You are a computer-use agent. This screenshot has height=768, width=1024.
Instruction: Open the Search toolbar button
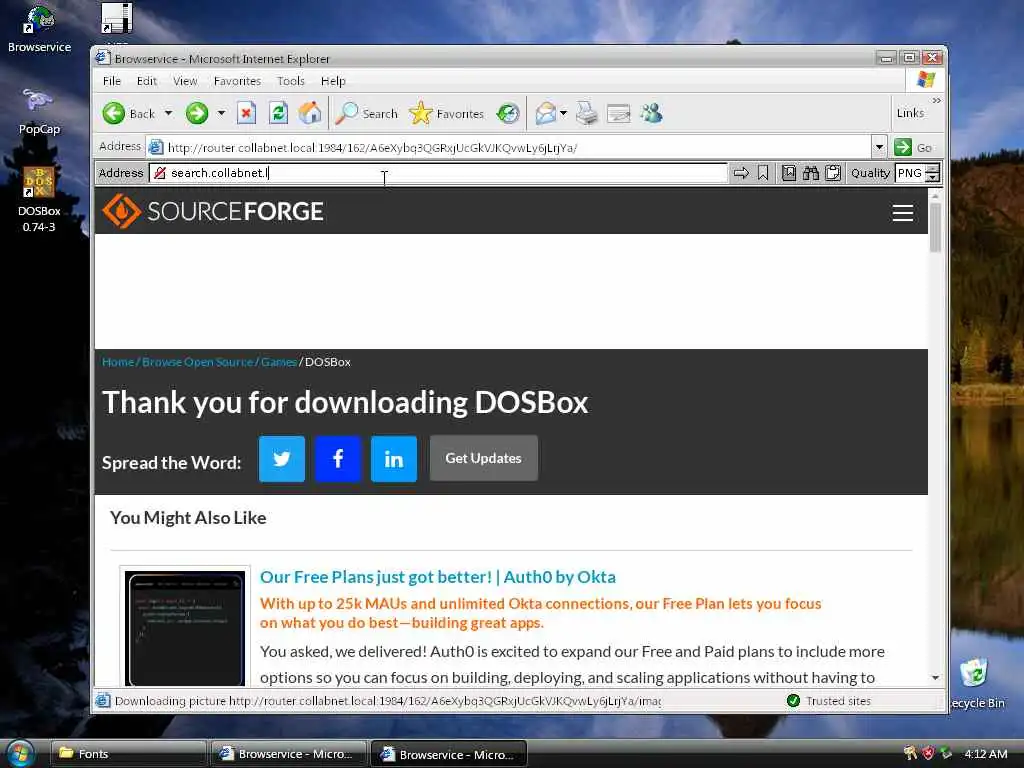click(367, 114)
